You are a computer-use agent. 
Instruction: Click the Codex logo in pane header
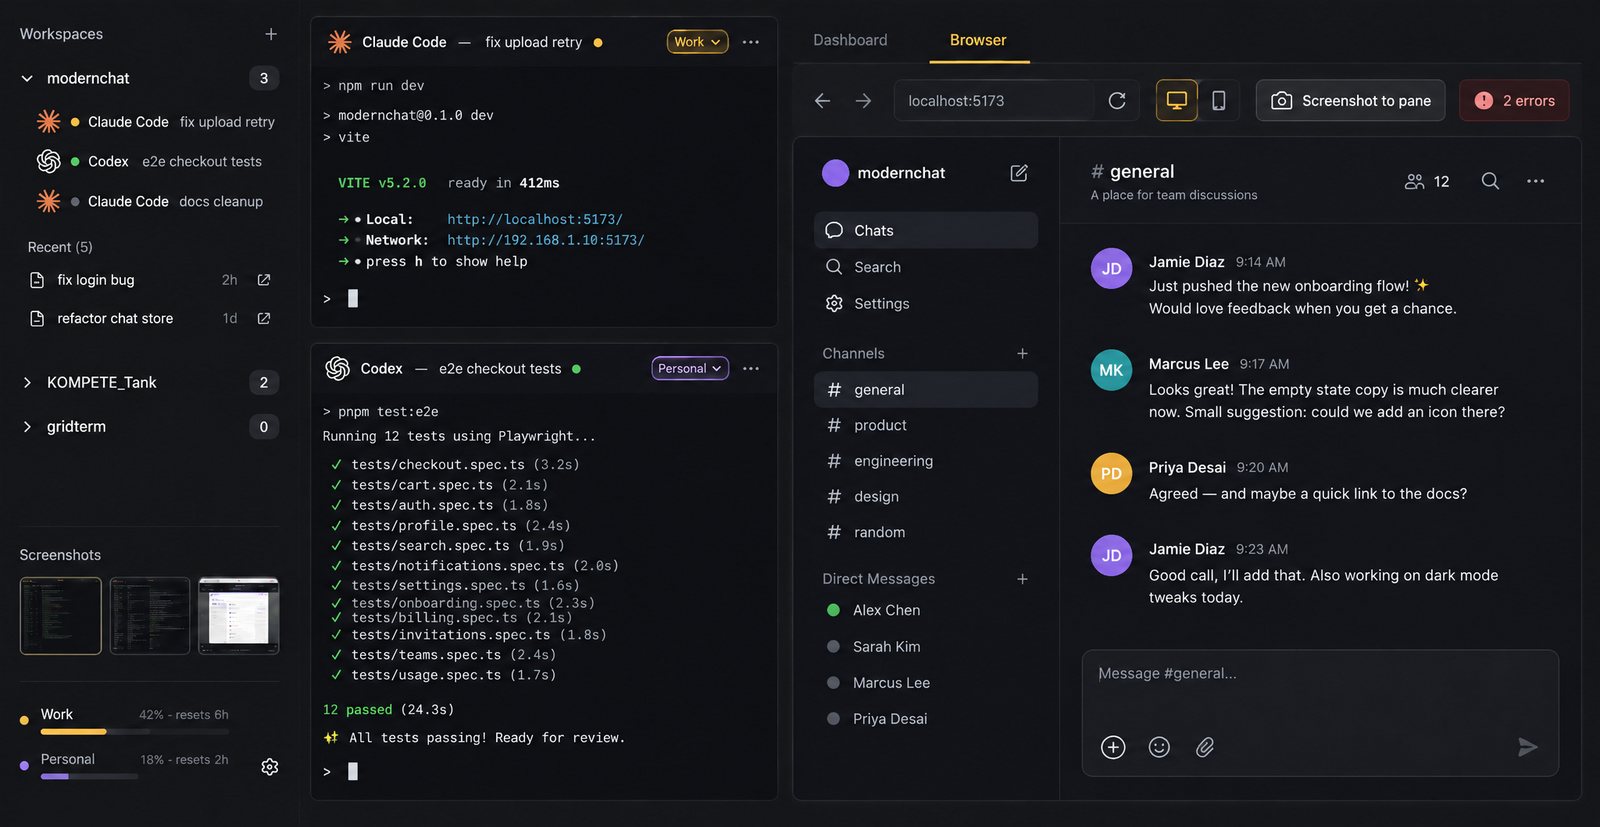338,369
